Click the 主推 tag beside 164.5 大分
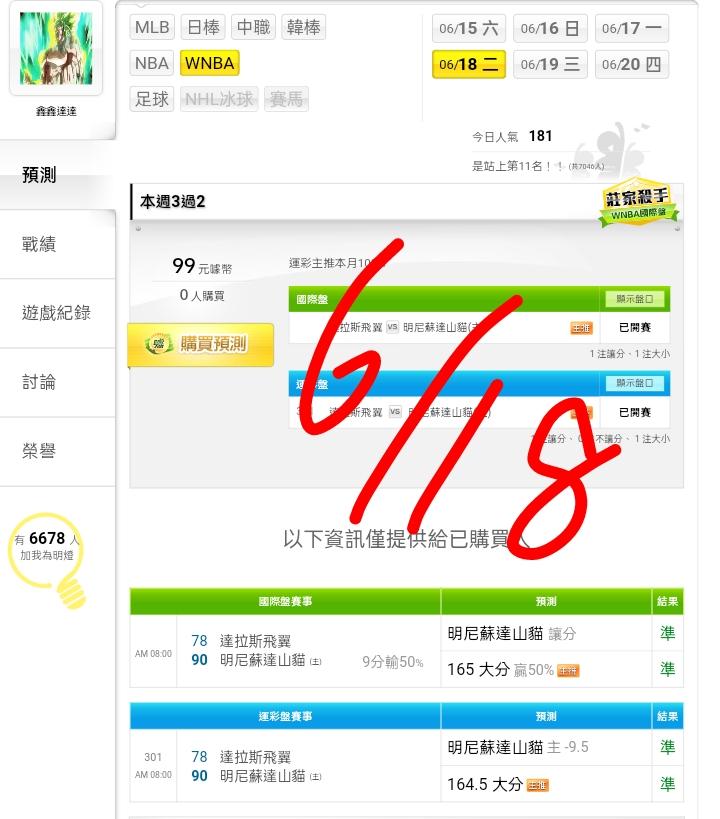720x819 pixels. pyautogui.click(x=538, y=785)
